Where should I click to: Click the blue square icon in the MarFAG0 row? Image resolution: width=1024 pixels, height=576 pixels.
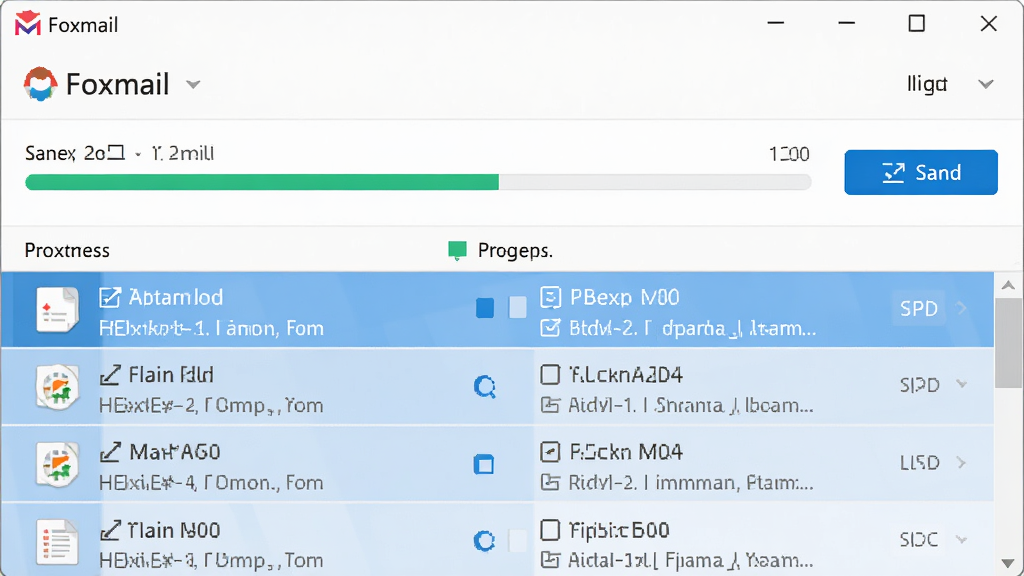click(484, 464)
